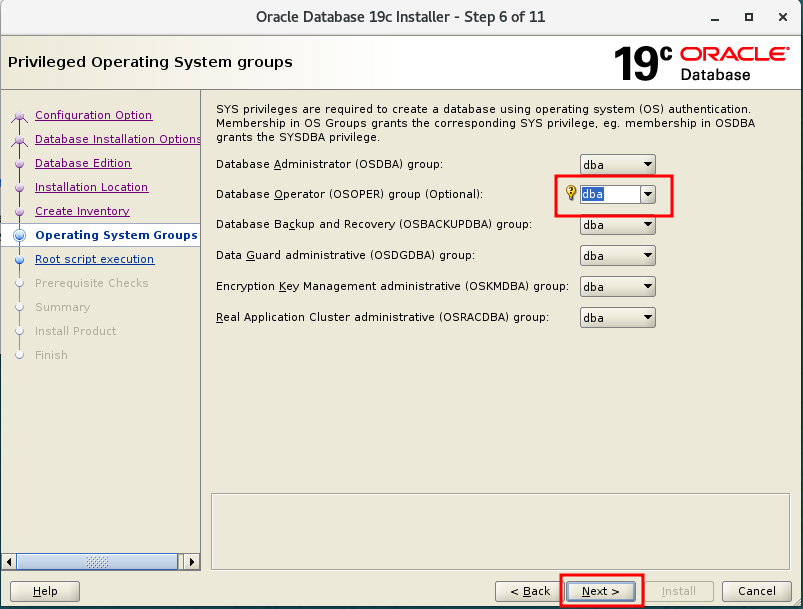Click the OSOPER group text field
The width and height of the screenshot is (803, 609).
coord(610,194)
